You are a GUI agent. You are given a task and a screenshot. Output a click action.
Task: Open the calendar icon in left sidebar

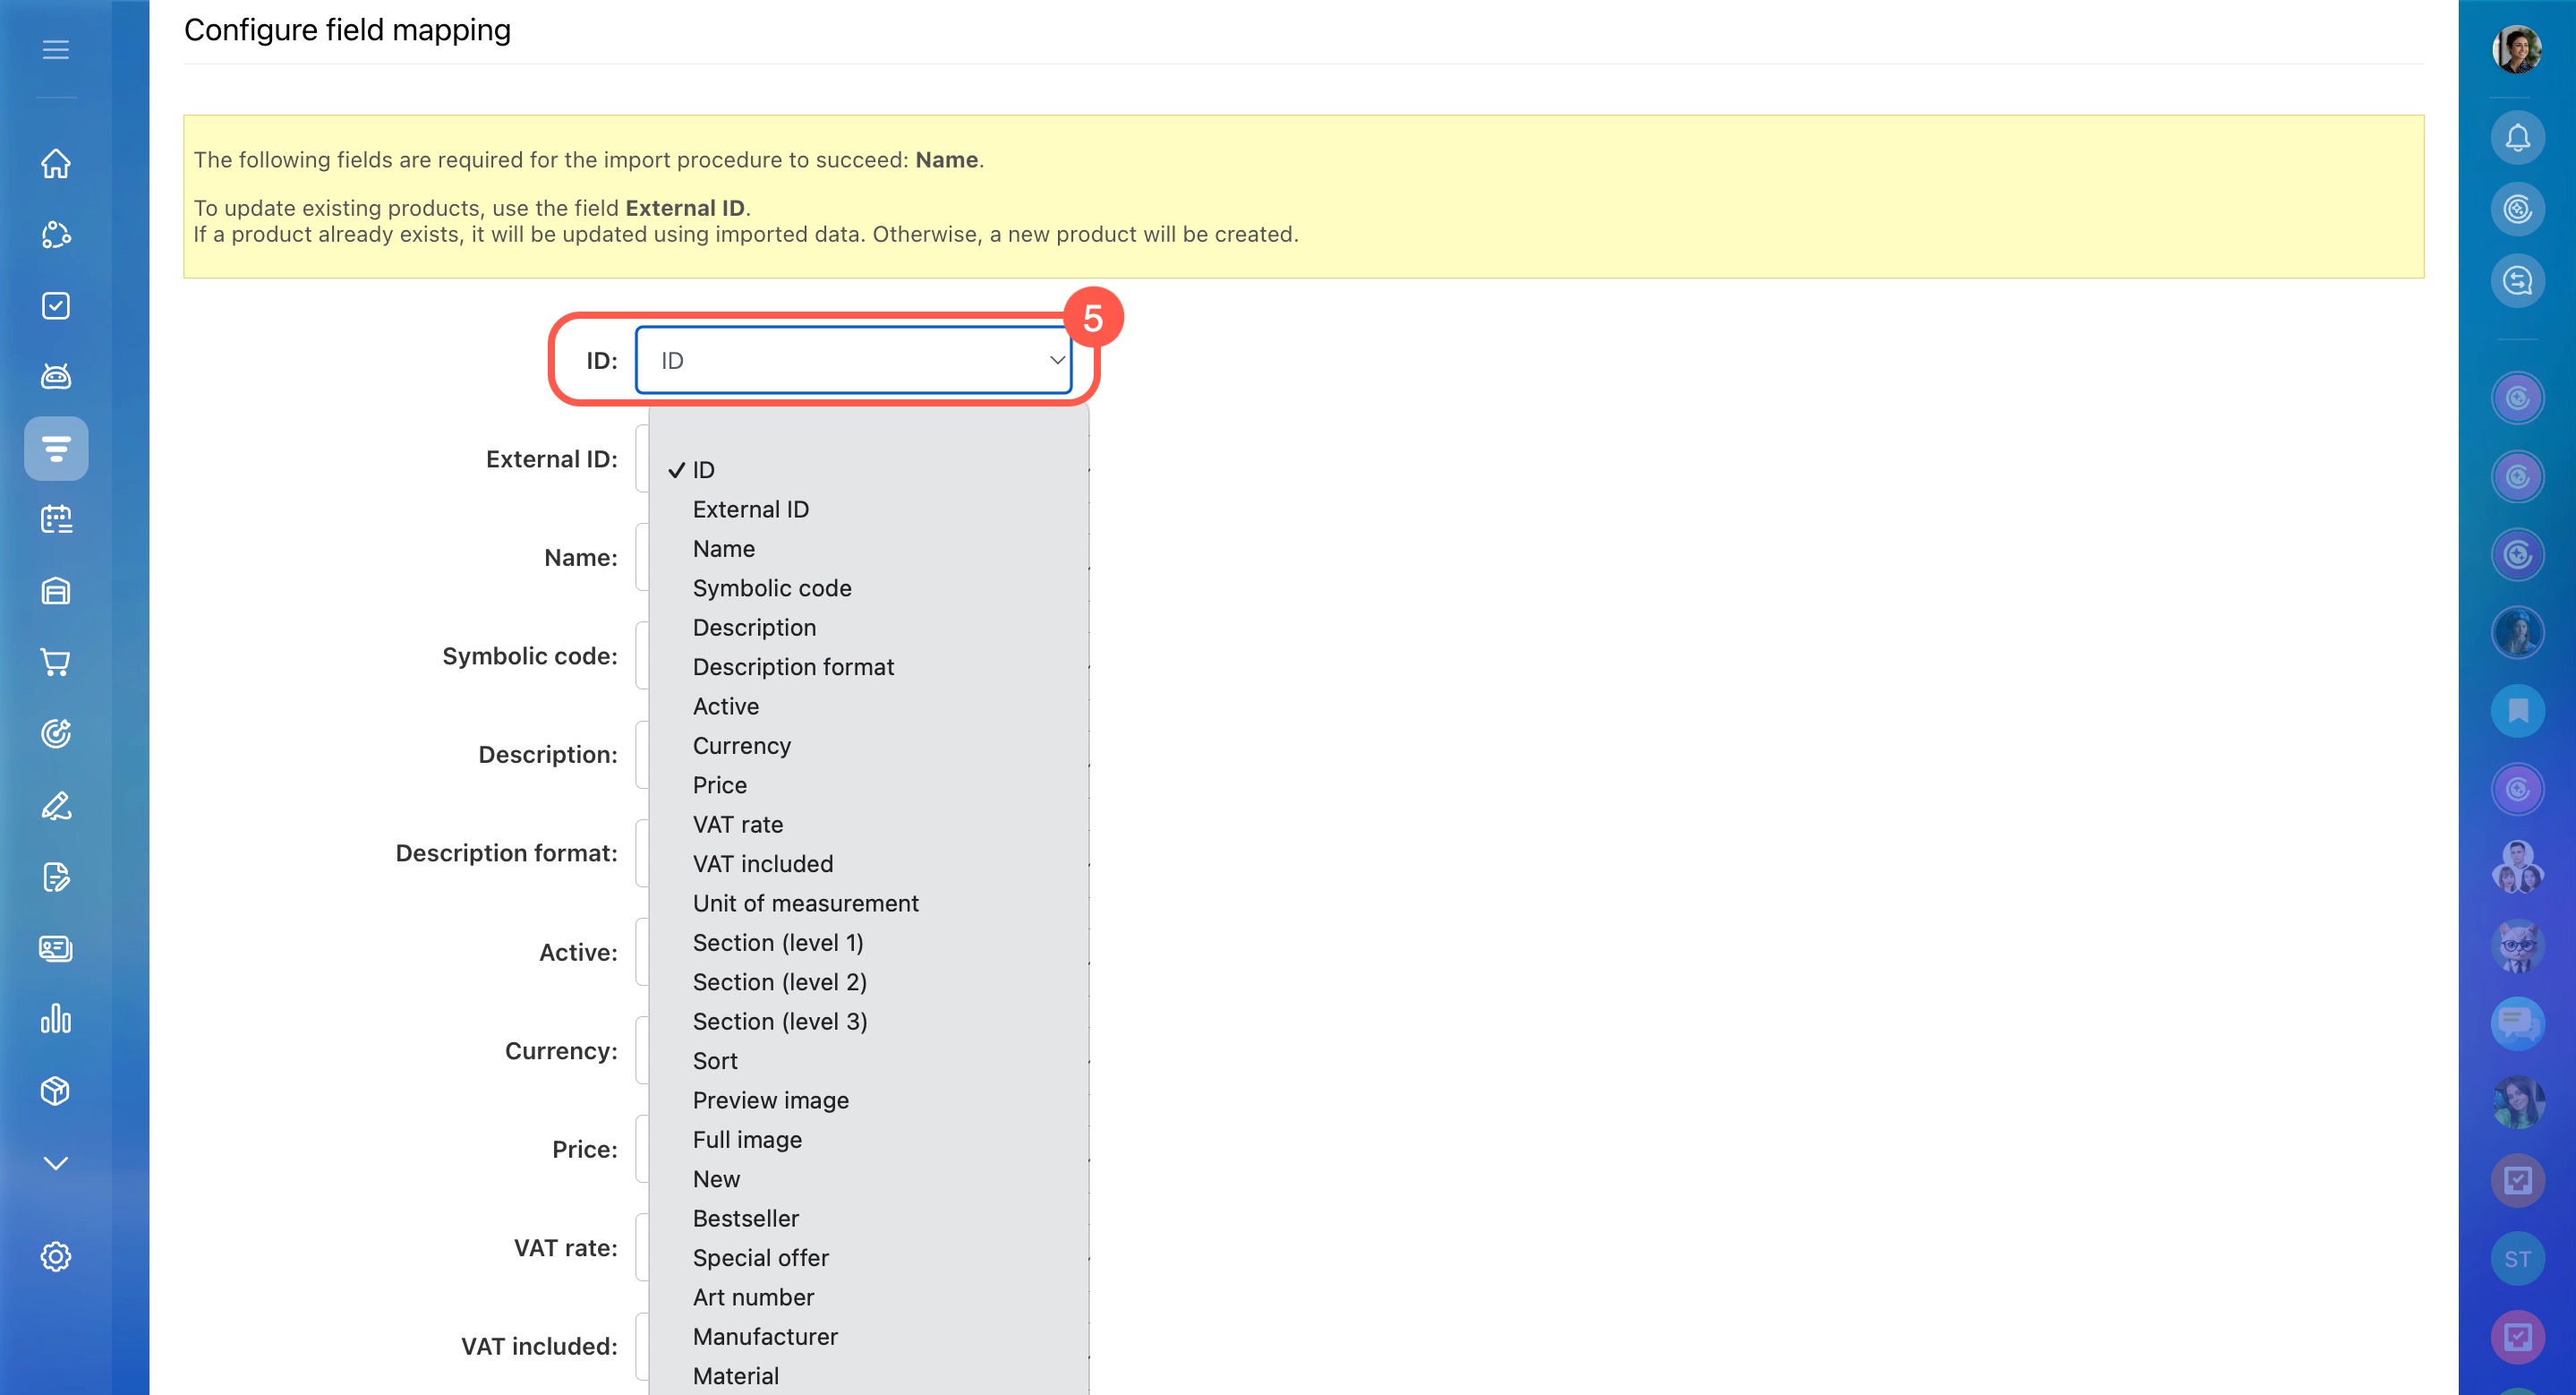tap(56, 519)
